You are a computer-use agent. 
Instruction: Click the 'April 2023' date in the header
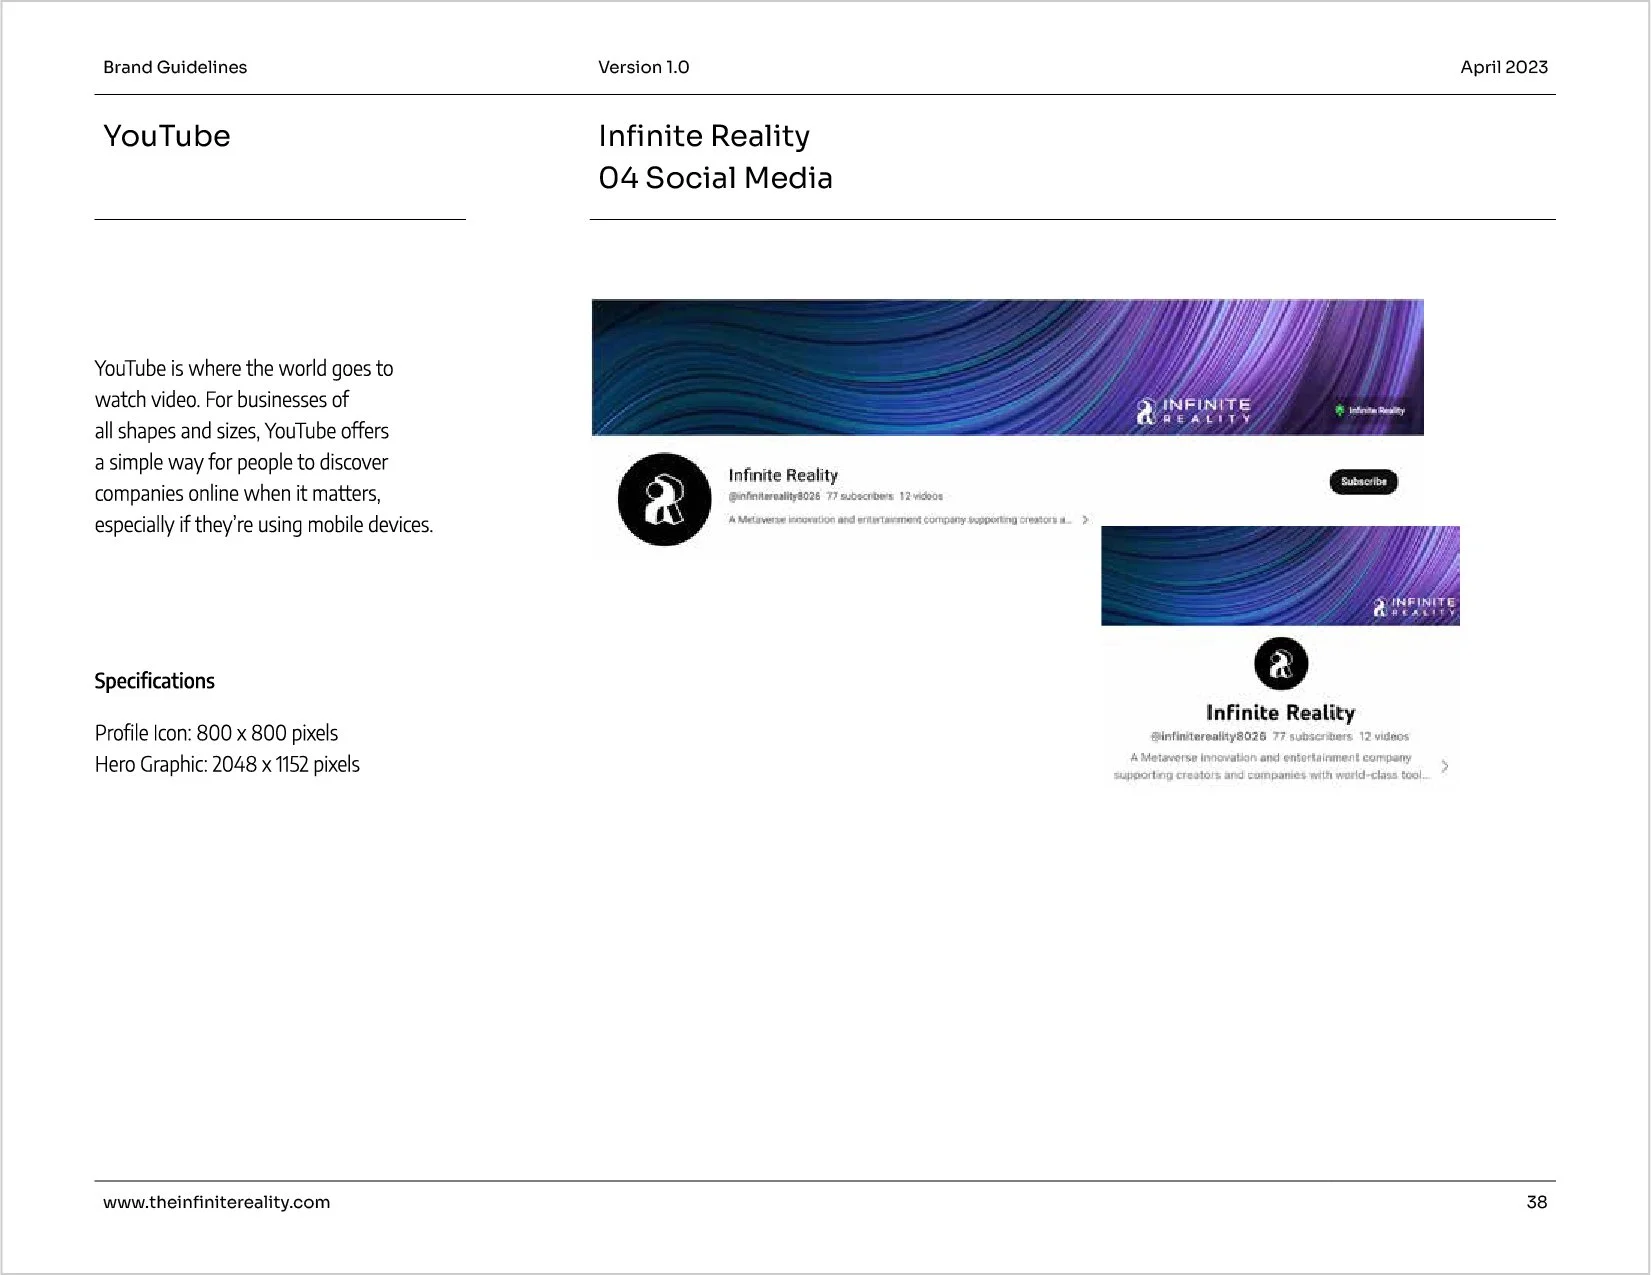click(1503, 67)
